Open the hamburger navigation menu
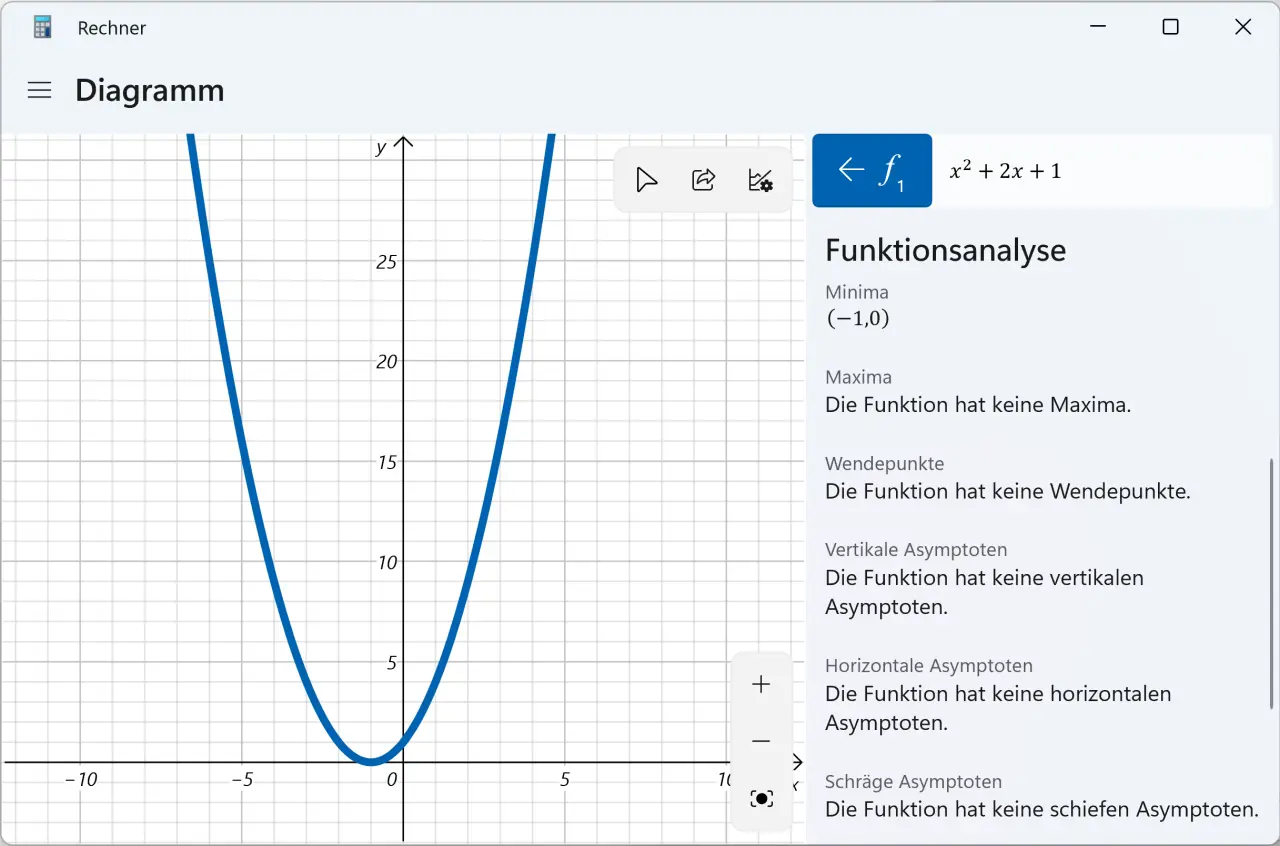The width and height of the screenshot is (1280, 846). (x=39, y=91)
